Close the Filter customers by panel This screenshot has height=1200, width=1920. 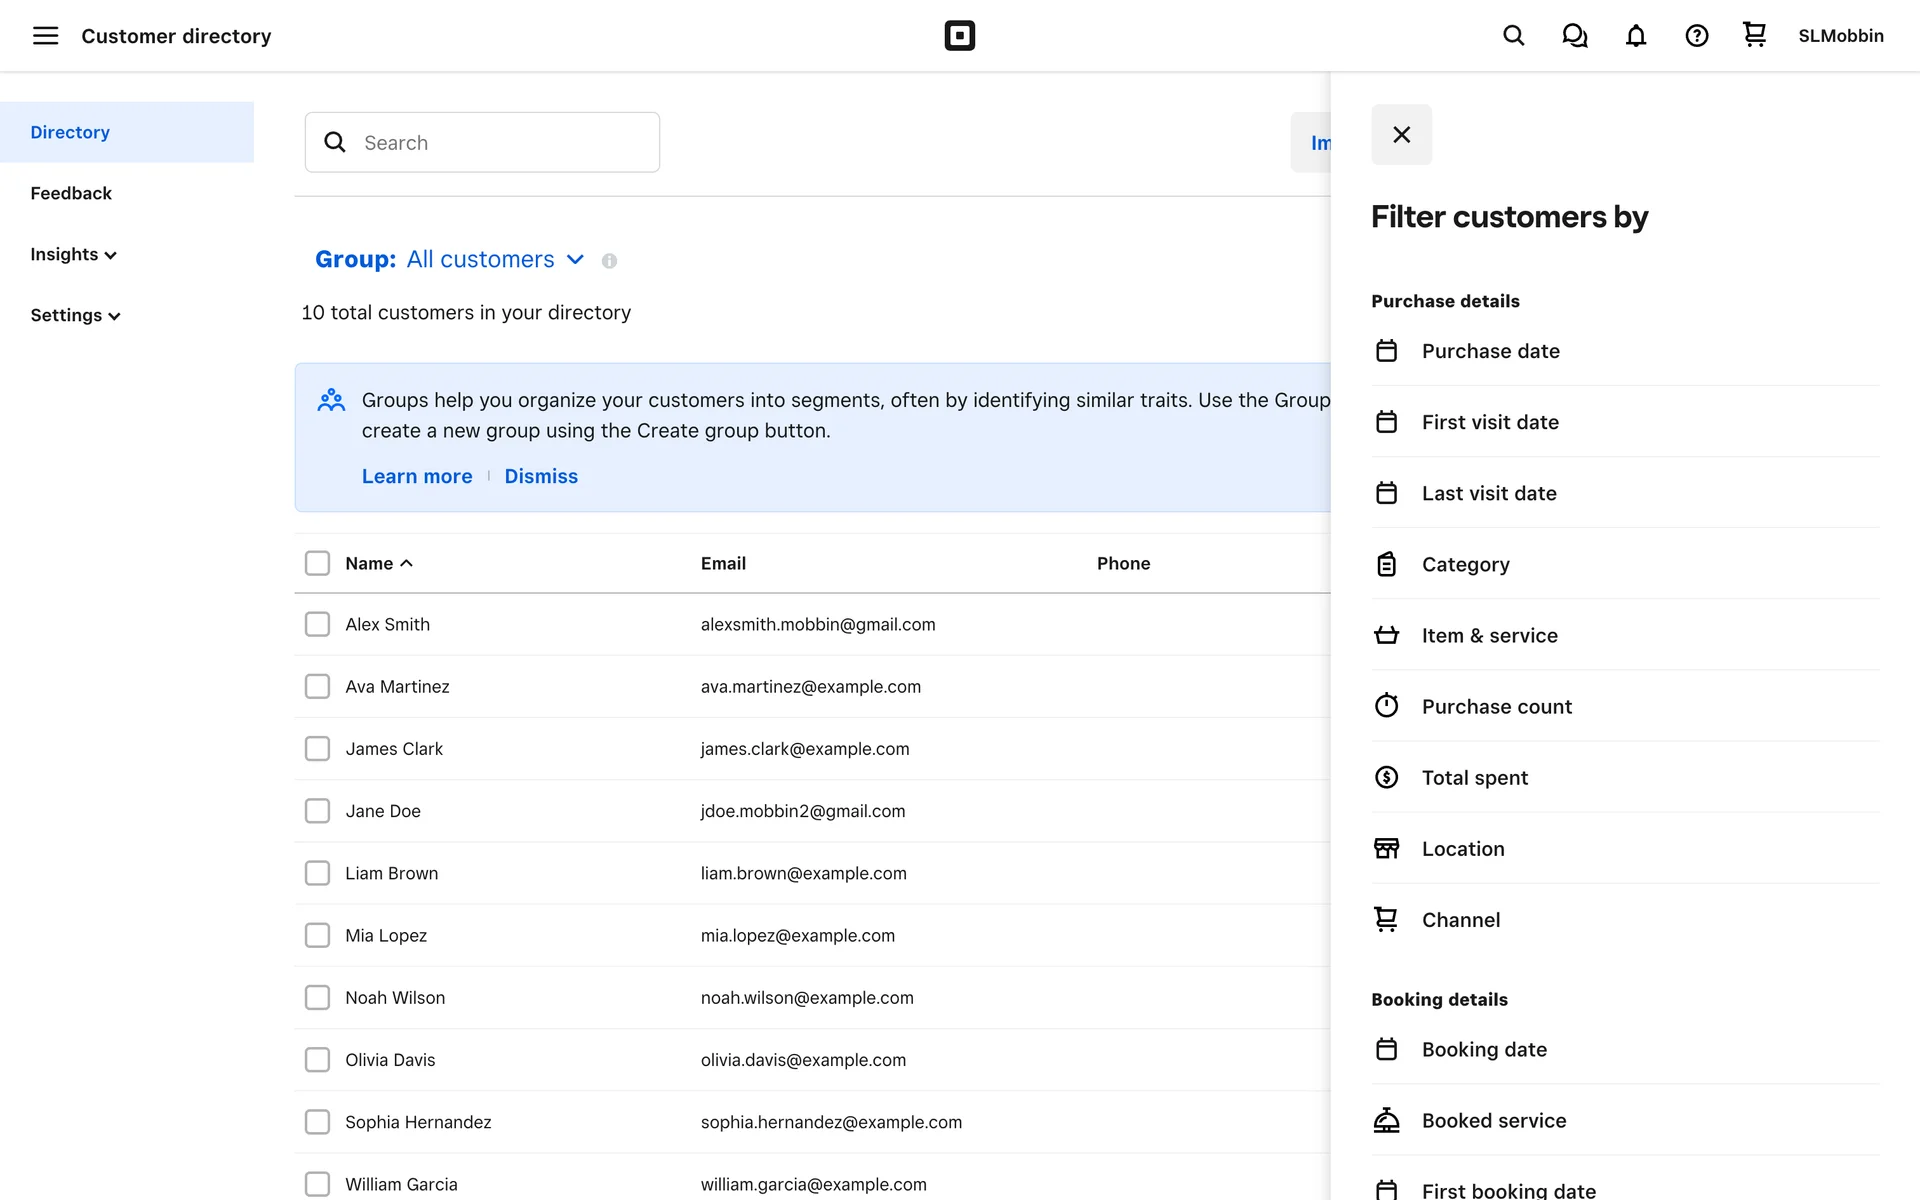pos(1401,135)
